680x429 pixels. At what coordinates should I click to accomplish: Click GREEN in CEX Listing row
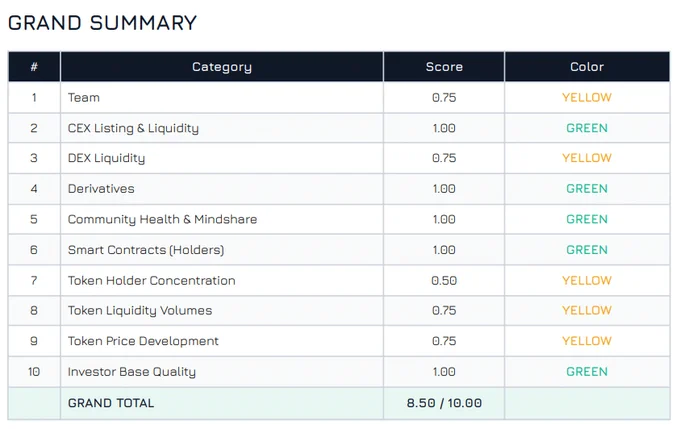pos(587,128)
